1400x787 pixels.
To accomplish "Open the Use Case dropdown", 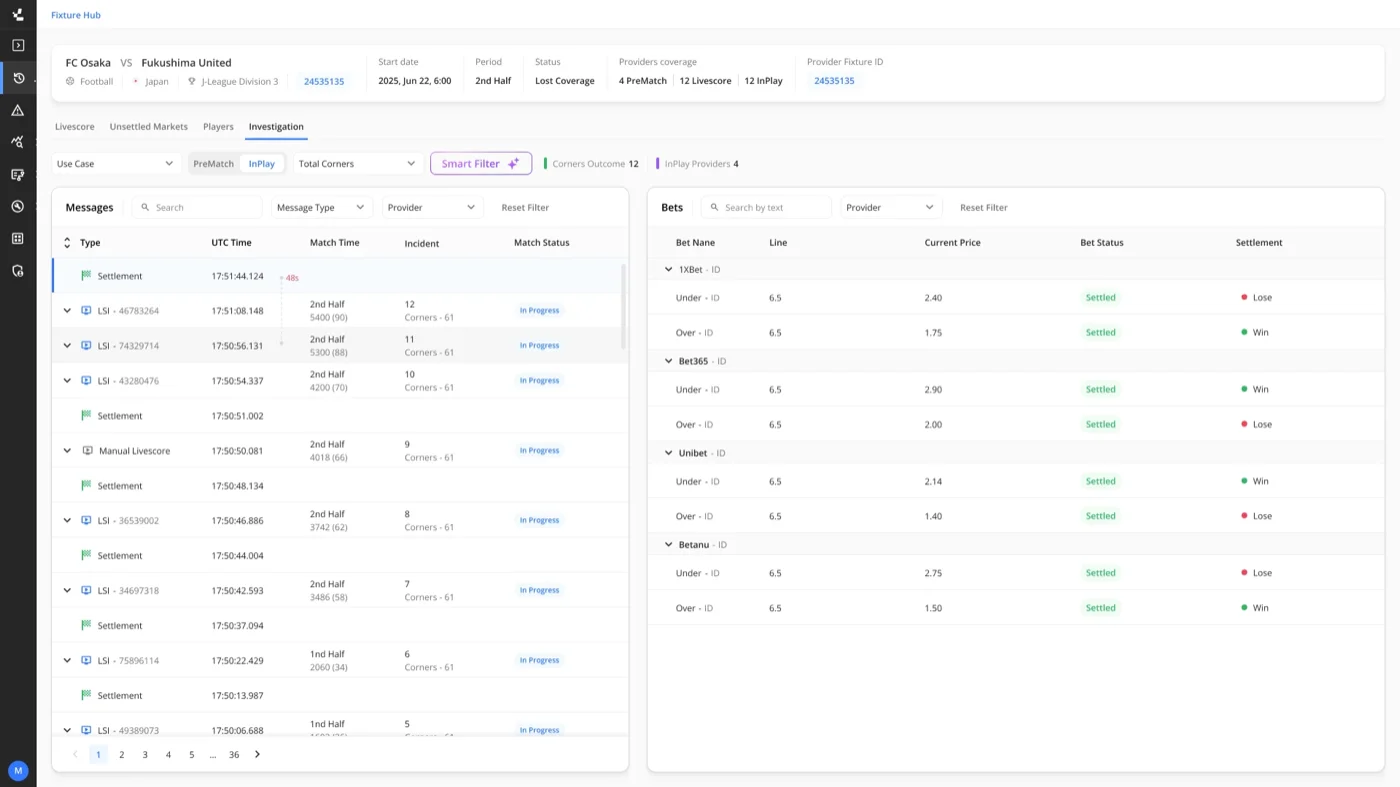I will tap(115, 164).
